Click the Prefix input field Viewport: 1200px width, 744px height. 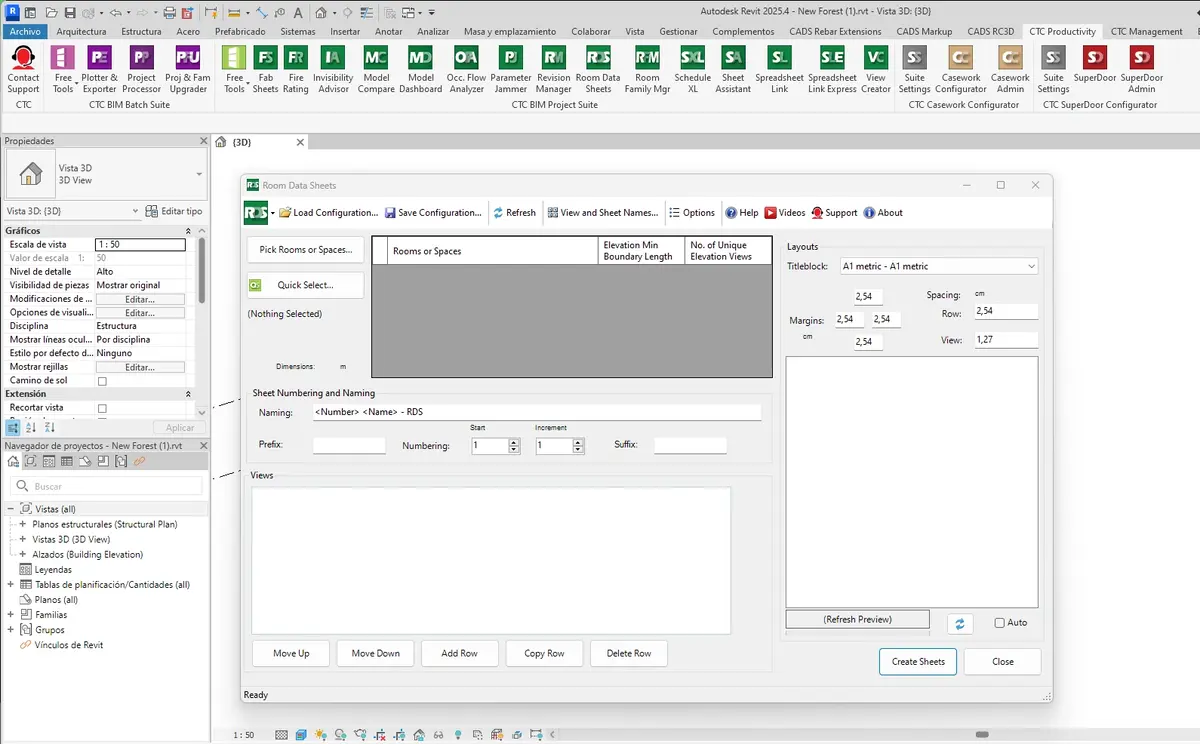click(349, 445)
